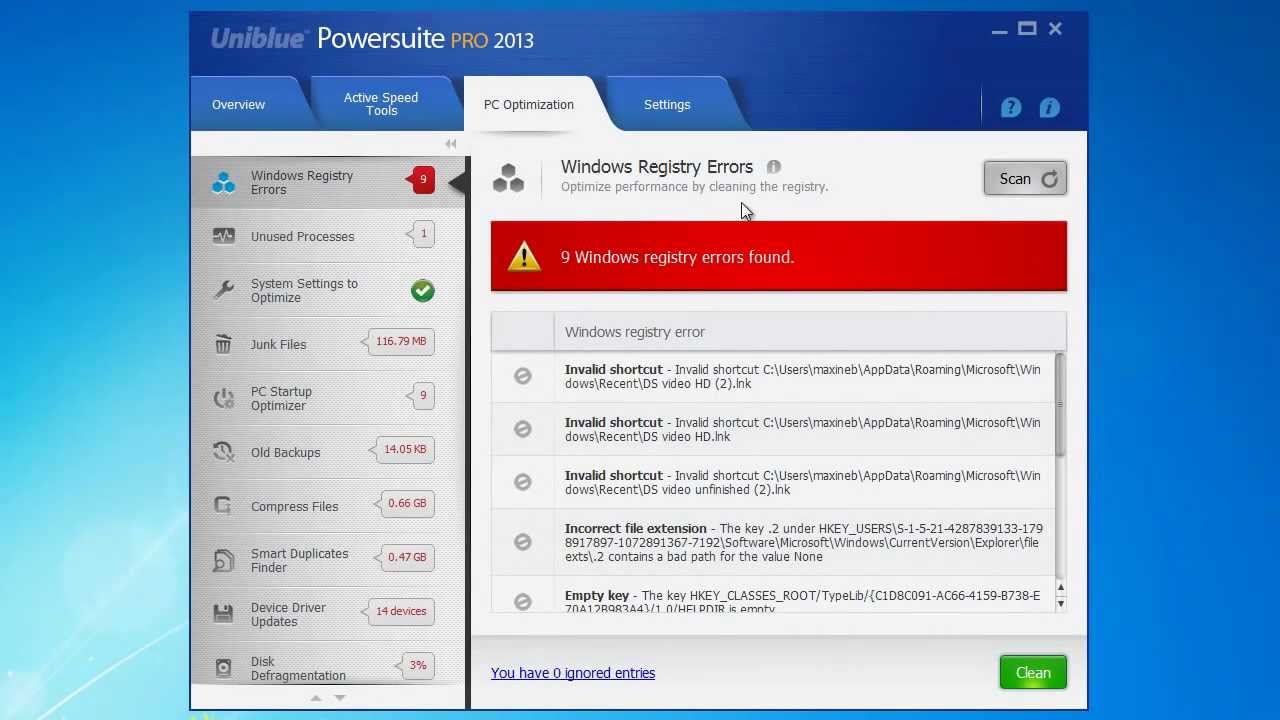Minimize the Powersuite window
Viewport: 1280px width, 720px height.
tap(999, 30)
